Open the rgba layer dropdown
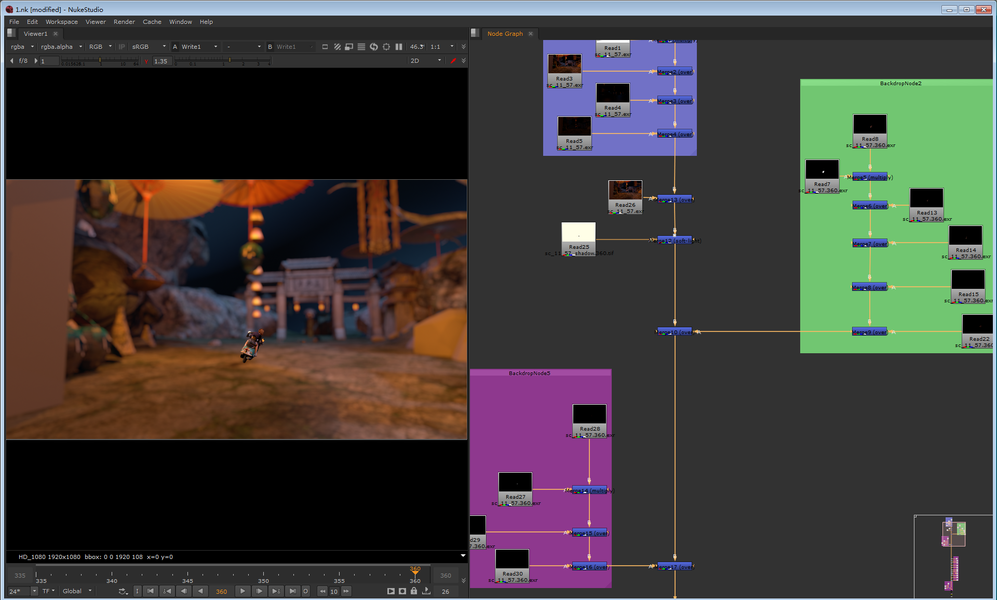Image resolution: width=997 pixels, height=600 pixels. tap(22, 46)
